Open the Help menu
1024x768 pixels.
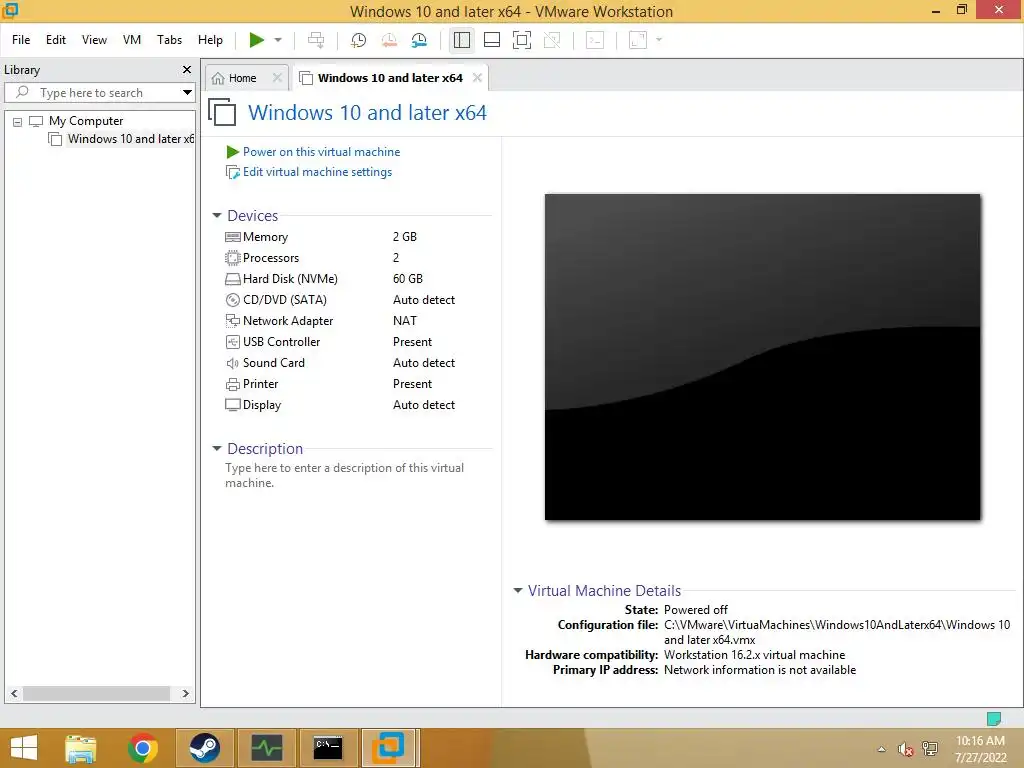coord(210,40)
